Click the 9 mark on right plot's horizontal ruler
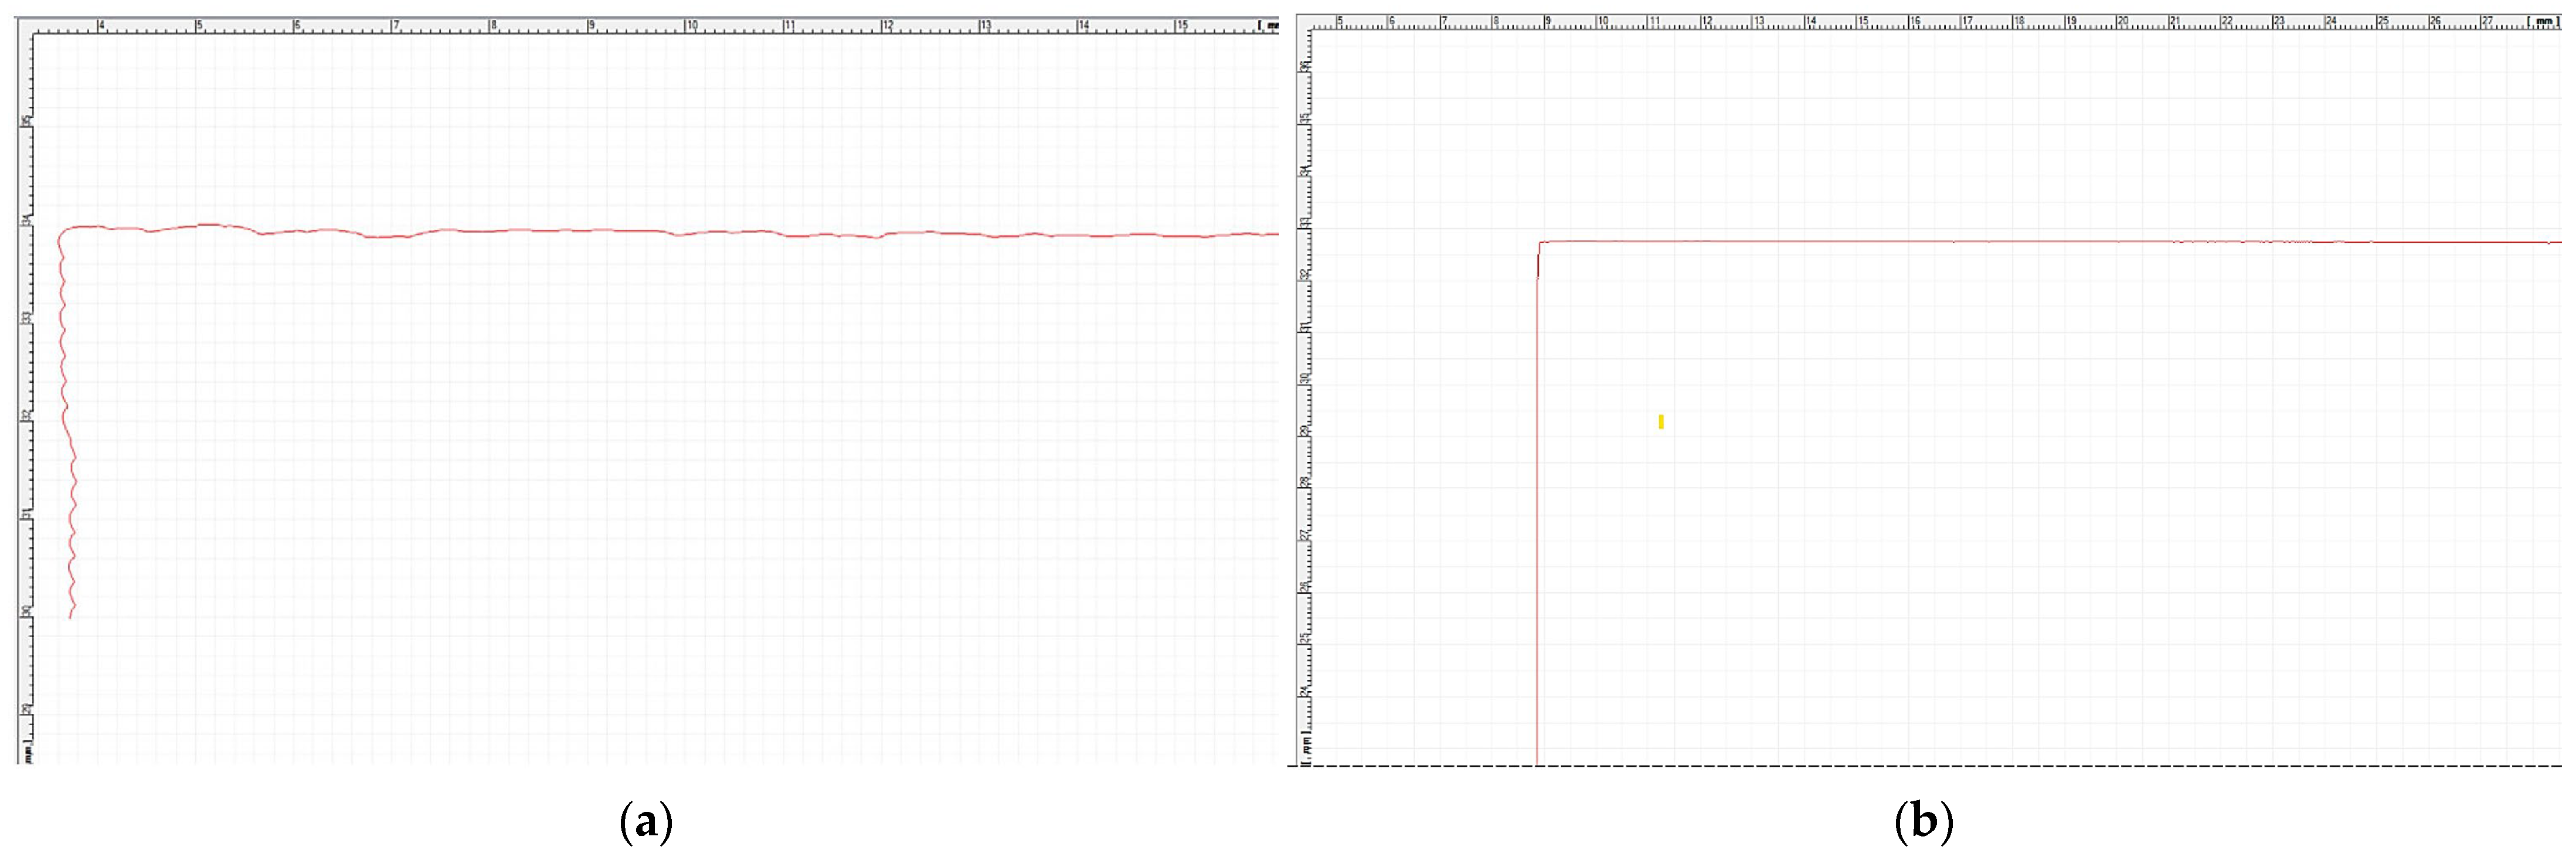The height and width of the screenshot is (857, 2576). point(1548,21)
